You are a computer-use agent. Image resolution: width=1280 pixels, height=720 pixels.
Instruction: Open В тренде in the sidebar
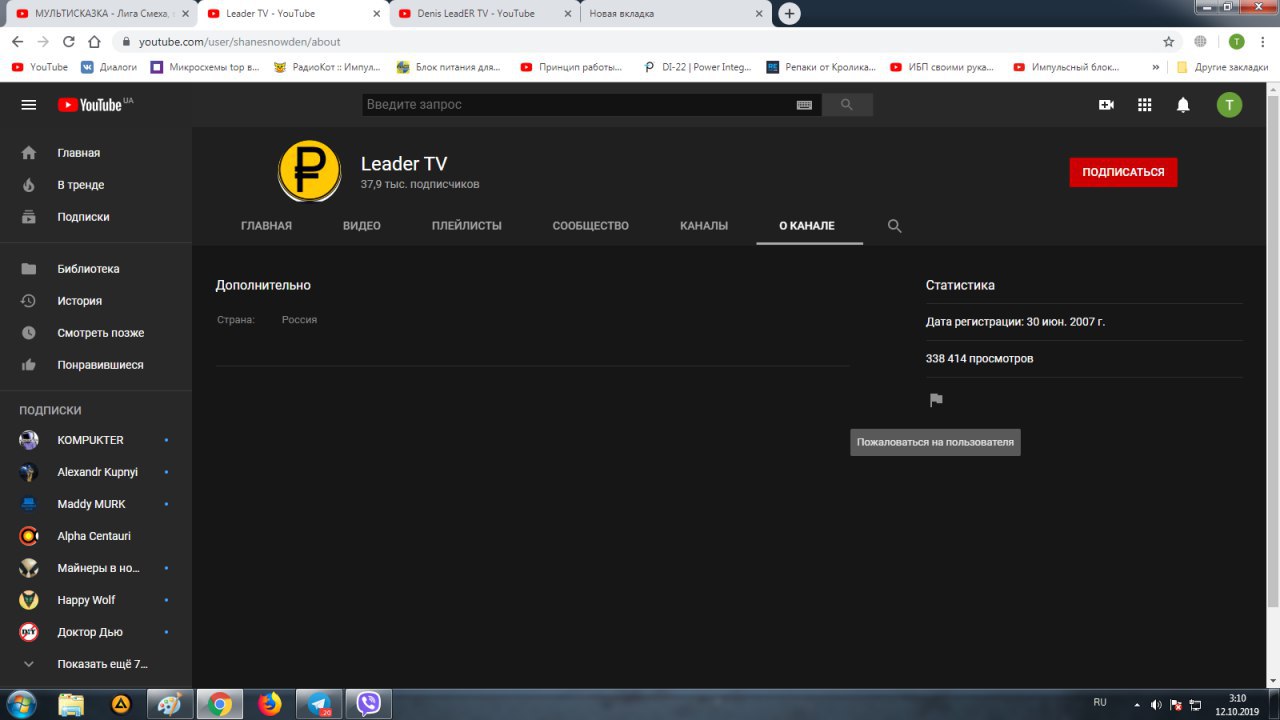96,185
